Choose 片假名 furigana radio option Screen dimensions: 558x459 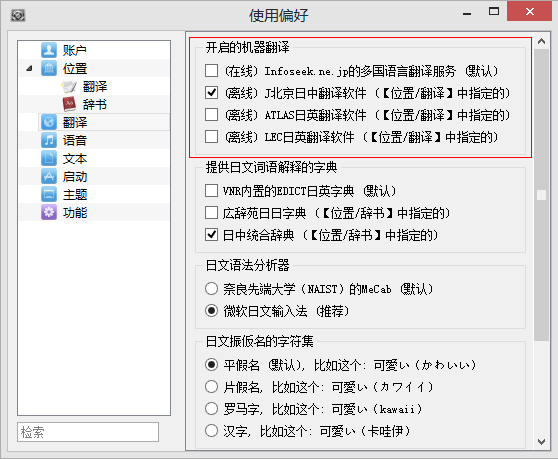[211, 387]
